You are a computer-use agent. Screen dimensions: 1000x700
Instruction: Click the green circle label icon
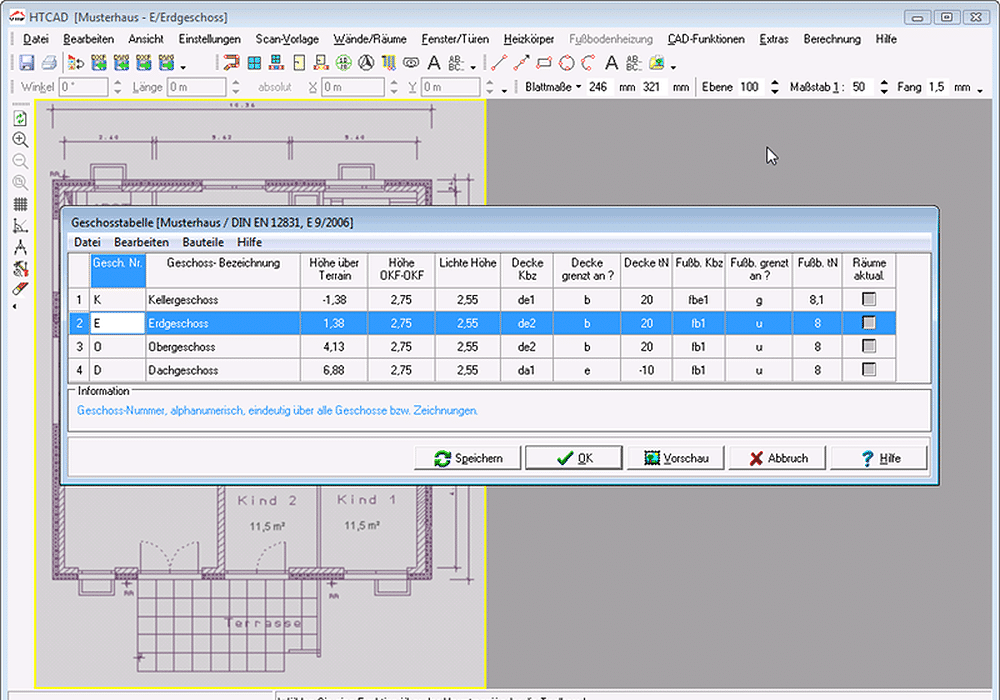click(x=344, y=62)
